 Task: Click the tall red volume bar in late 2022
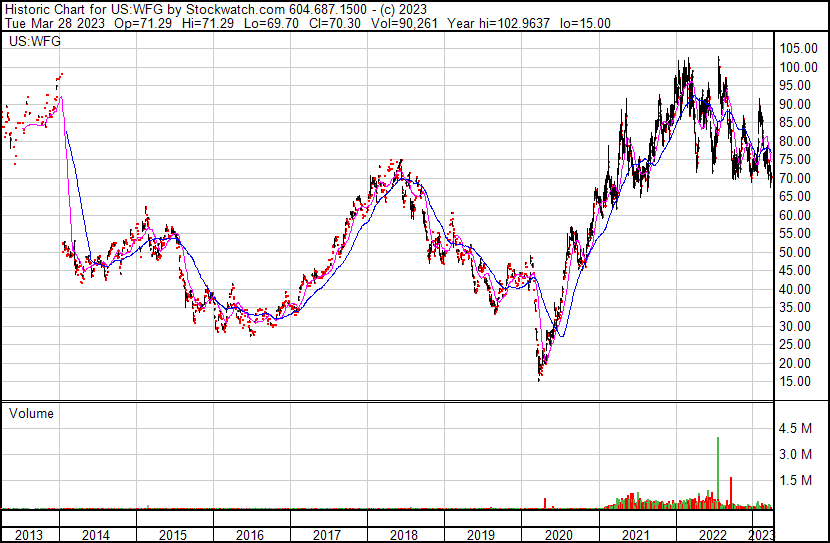[732, 492]
